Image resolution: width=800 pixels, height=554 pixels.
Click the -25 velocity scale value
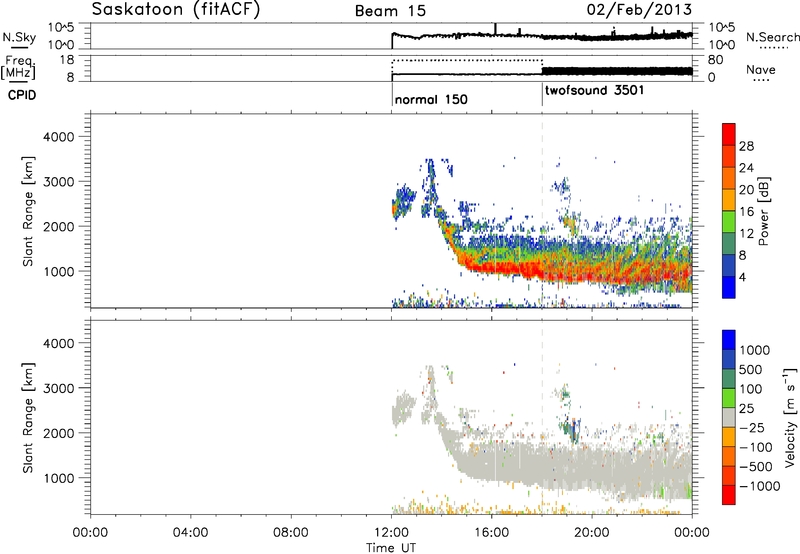click(x=752, y=427)
